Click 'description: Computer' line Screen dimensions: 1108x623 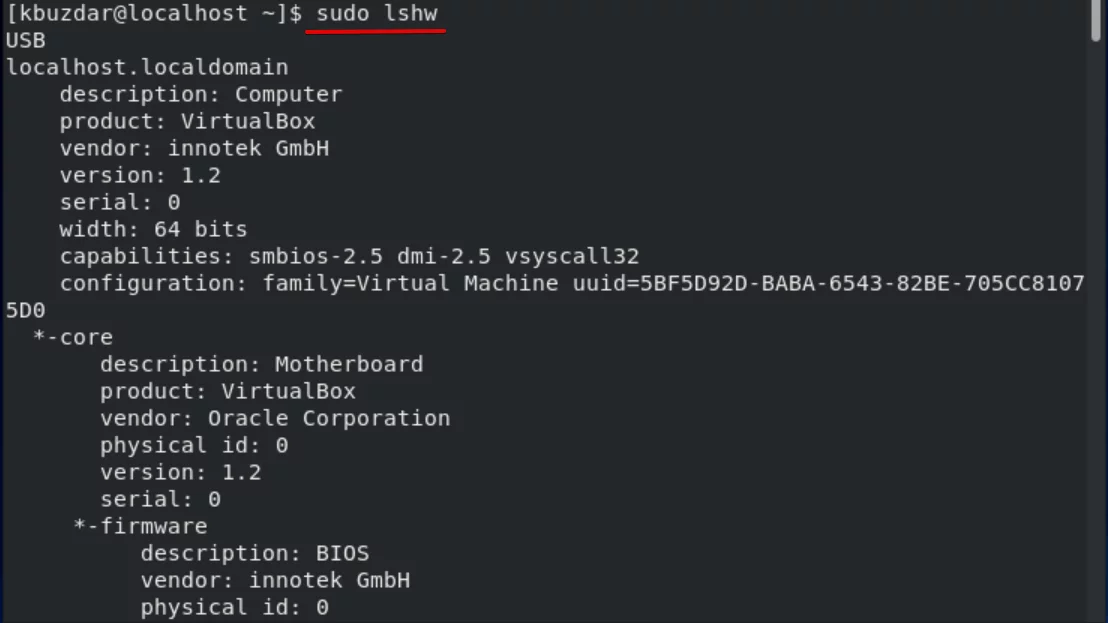click(201, 94)
